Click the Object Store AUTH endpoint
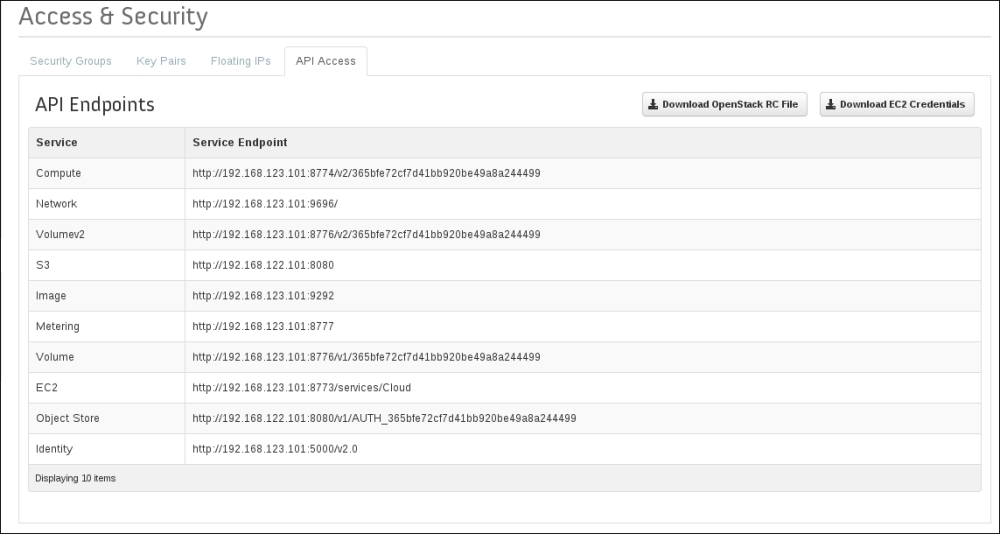Image resolution: width=1000 pixels, height=534 pixels. tap(385, 418)
